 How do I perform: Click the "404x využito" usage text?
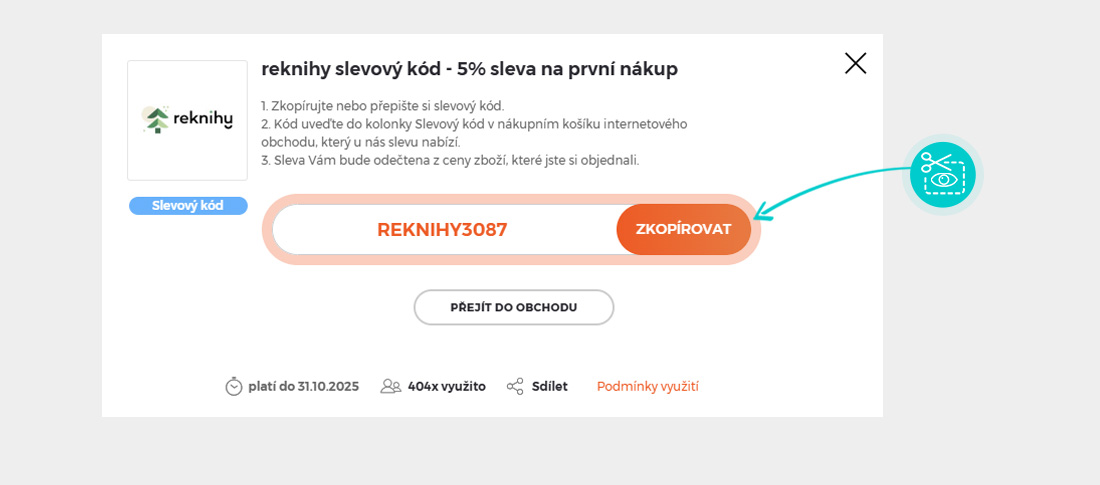point(446,386)
